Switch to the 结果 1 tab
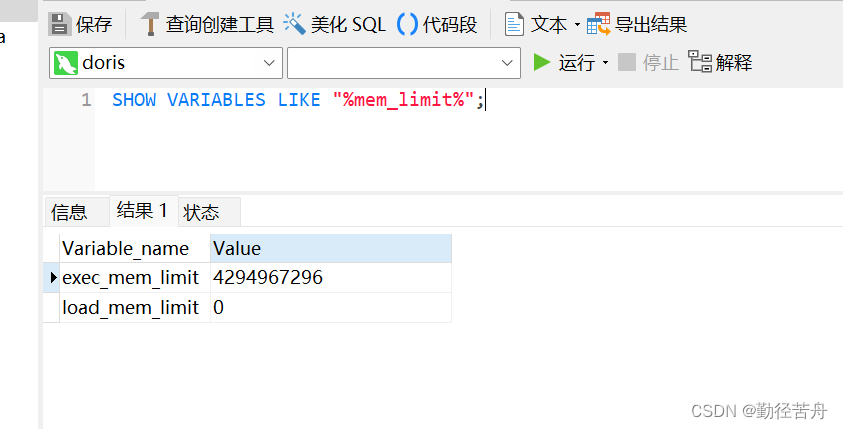Image resolution: width=843 pixels, height=429 pixels. coord(142,210)
